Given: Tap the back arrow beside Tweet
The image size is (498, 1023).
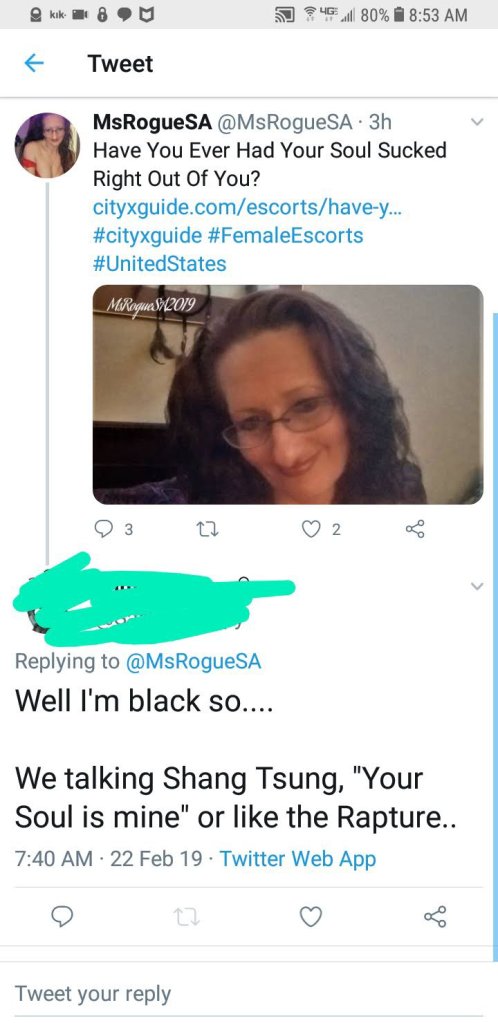Looking at the screenshot, I should pyautogui.click(x=34, y=63).
